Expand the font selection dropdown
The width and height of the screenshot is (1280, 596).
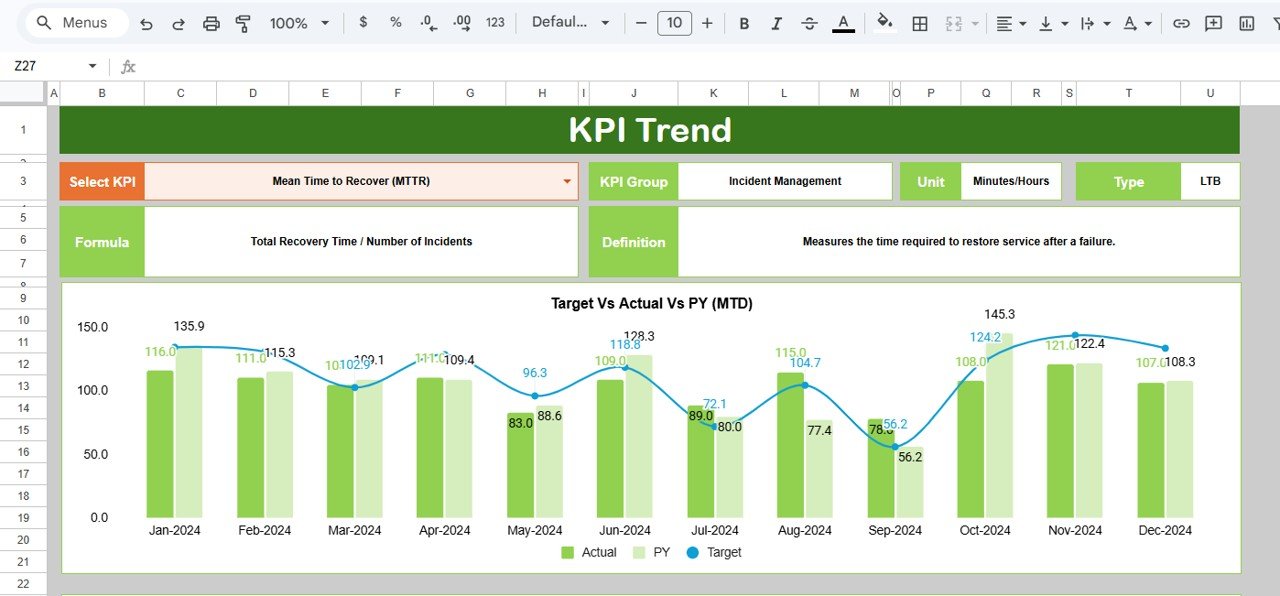(x=606, y=22)
